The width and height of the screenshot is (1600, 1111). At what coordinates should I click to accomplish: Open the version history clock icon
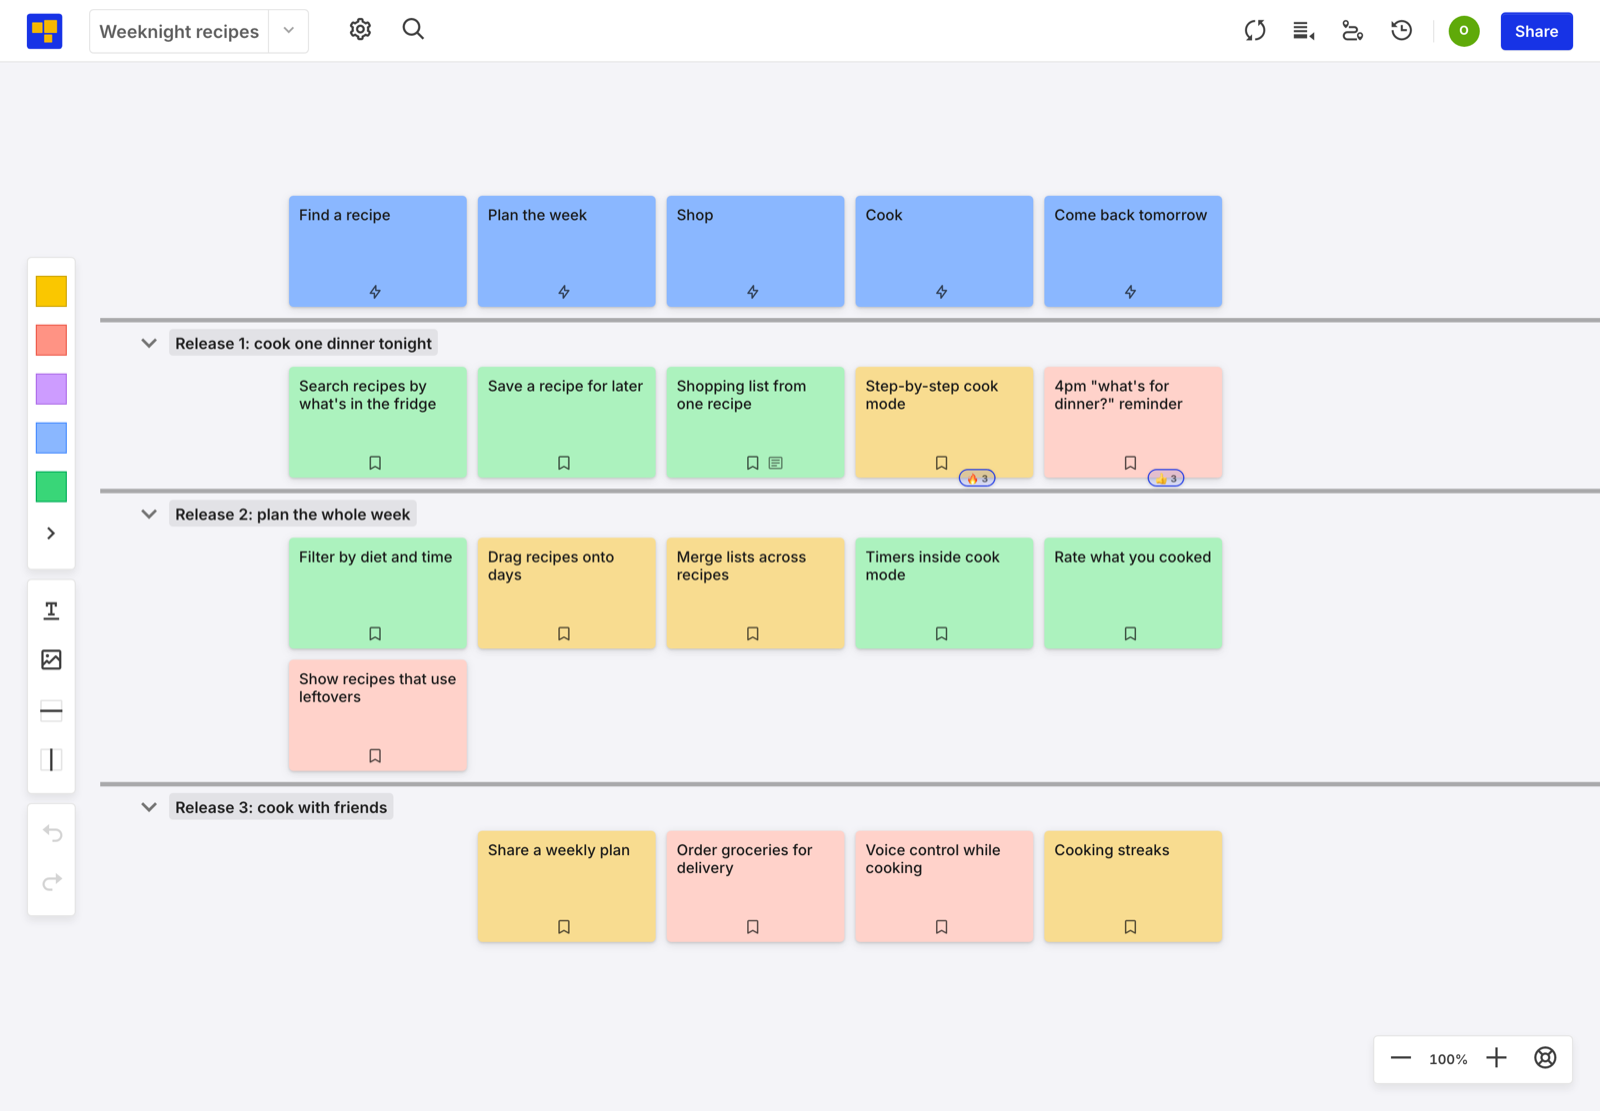point(1401,31)
